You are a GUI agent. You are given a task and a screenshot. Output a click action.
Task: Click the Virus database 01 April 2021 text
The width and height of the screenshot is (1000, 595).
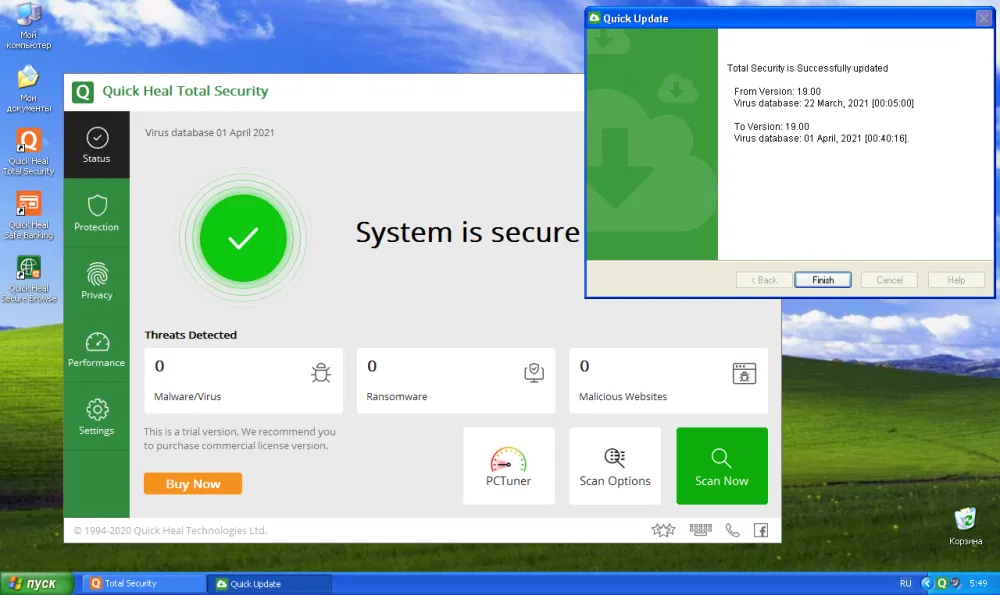pos(209,133)
